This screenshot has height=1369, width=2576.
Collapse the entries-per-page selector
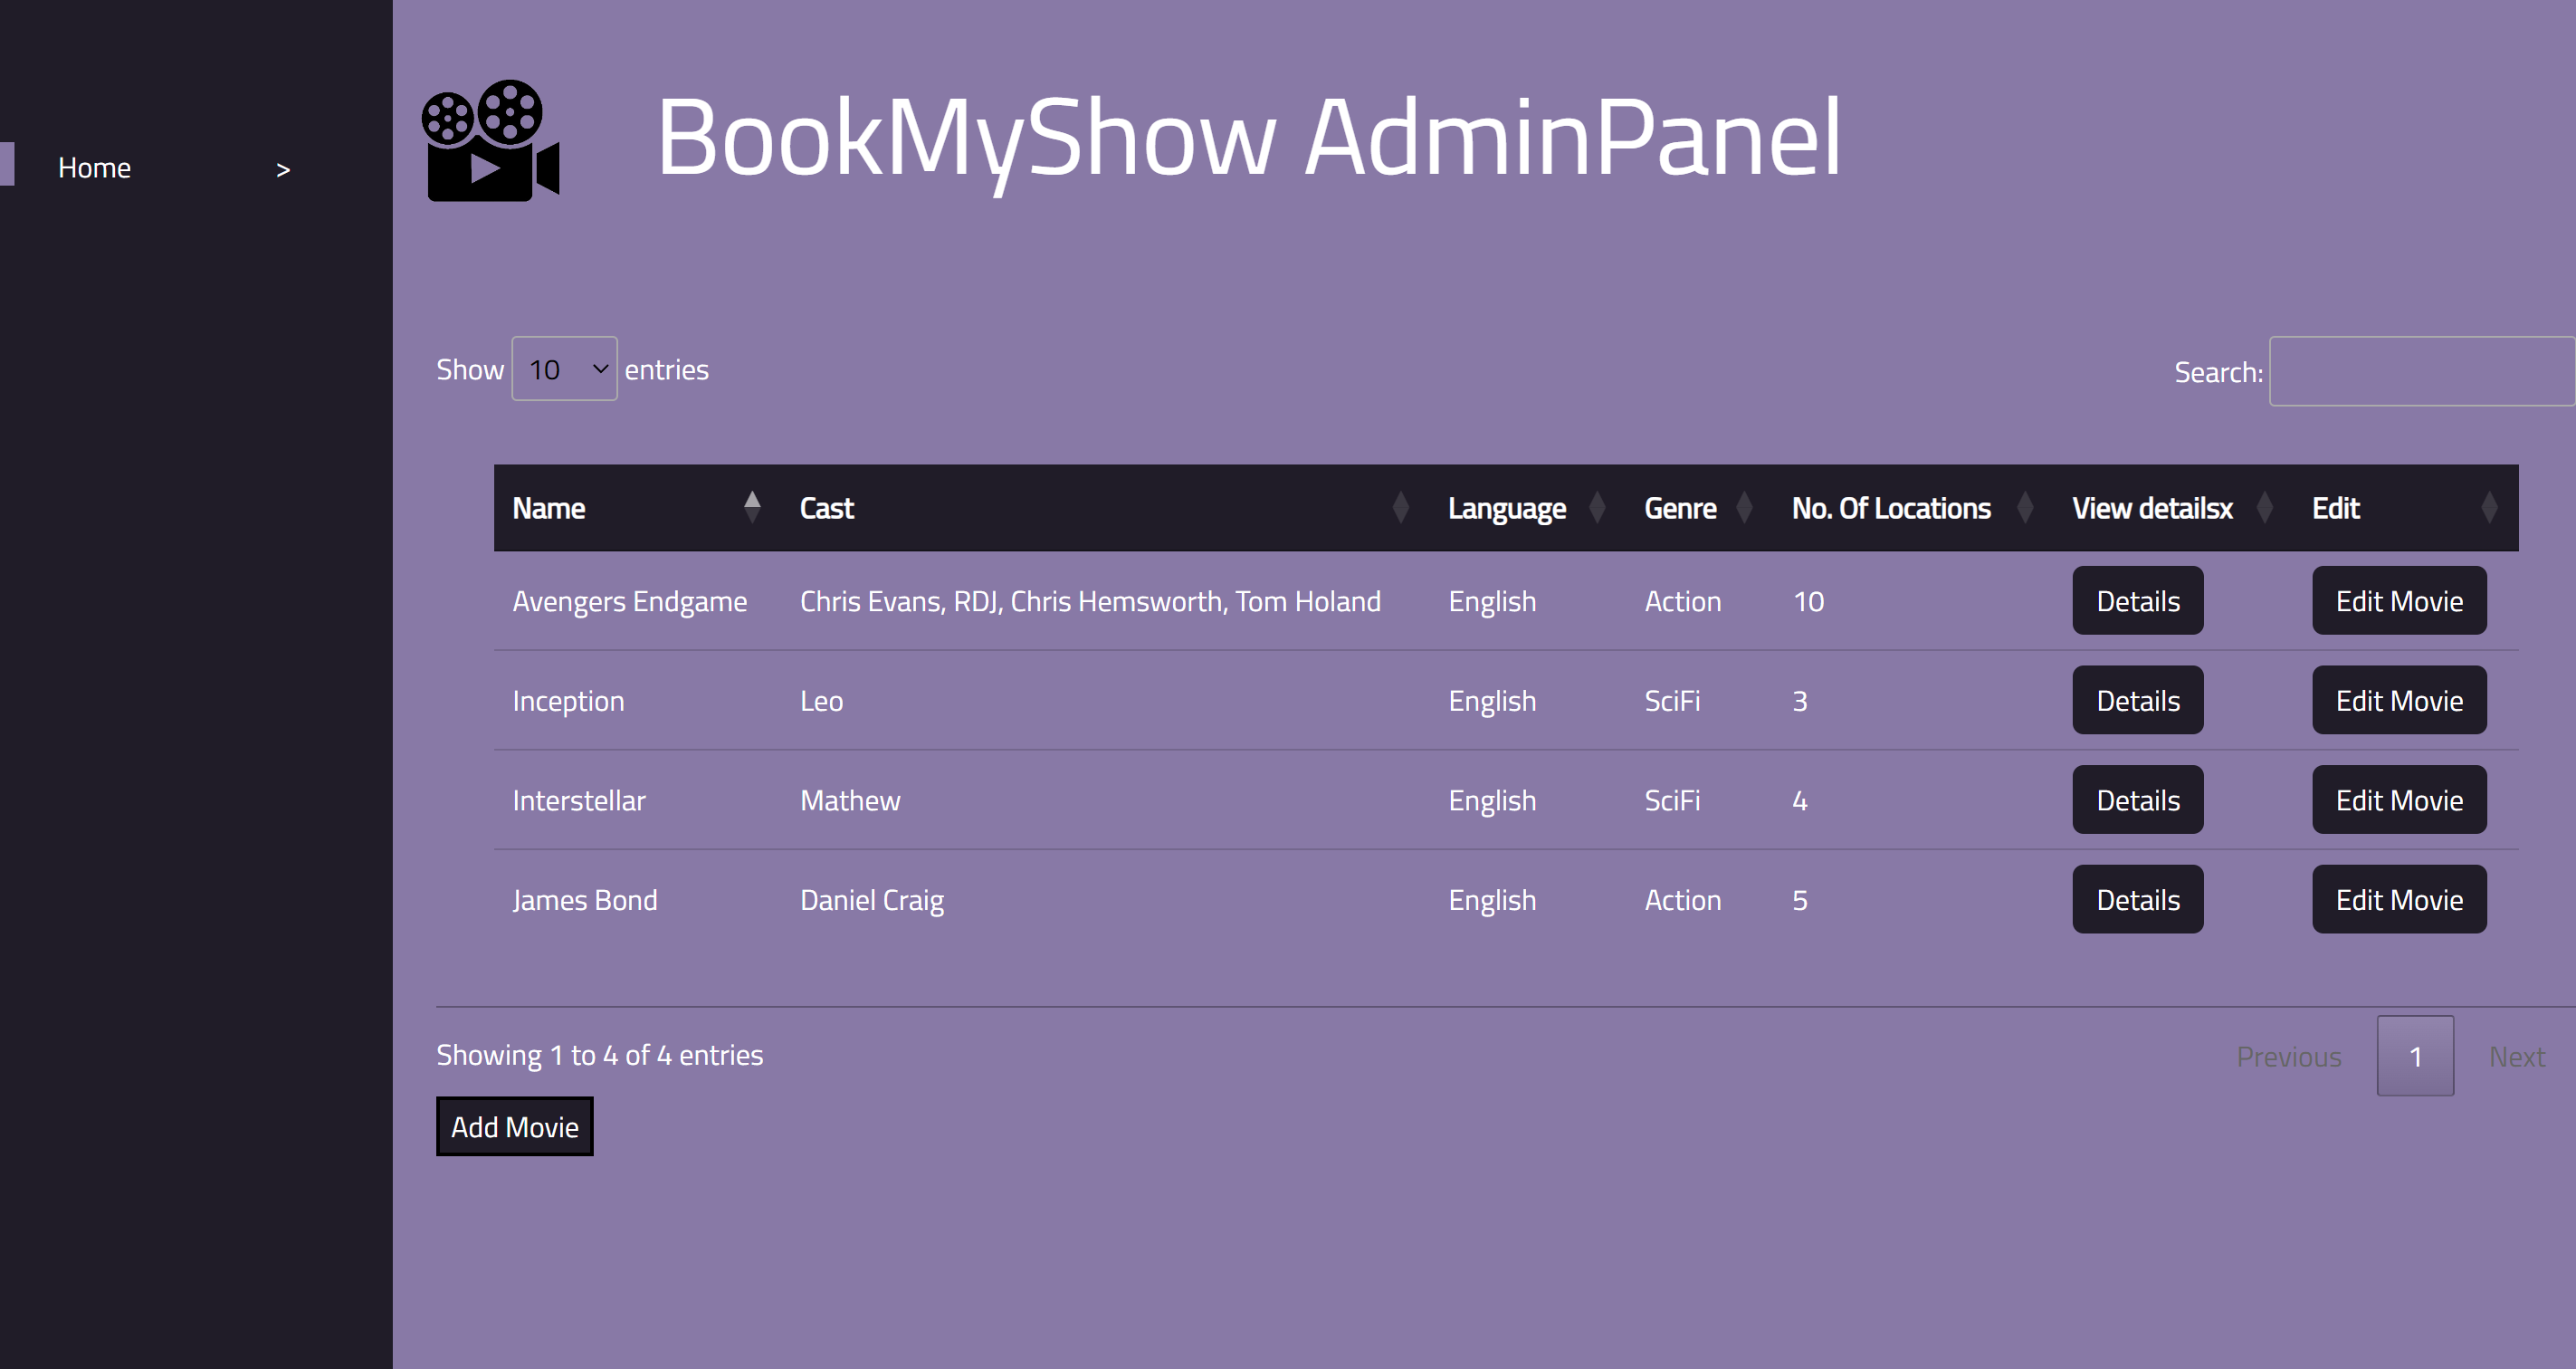pos(565,369)
